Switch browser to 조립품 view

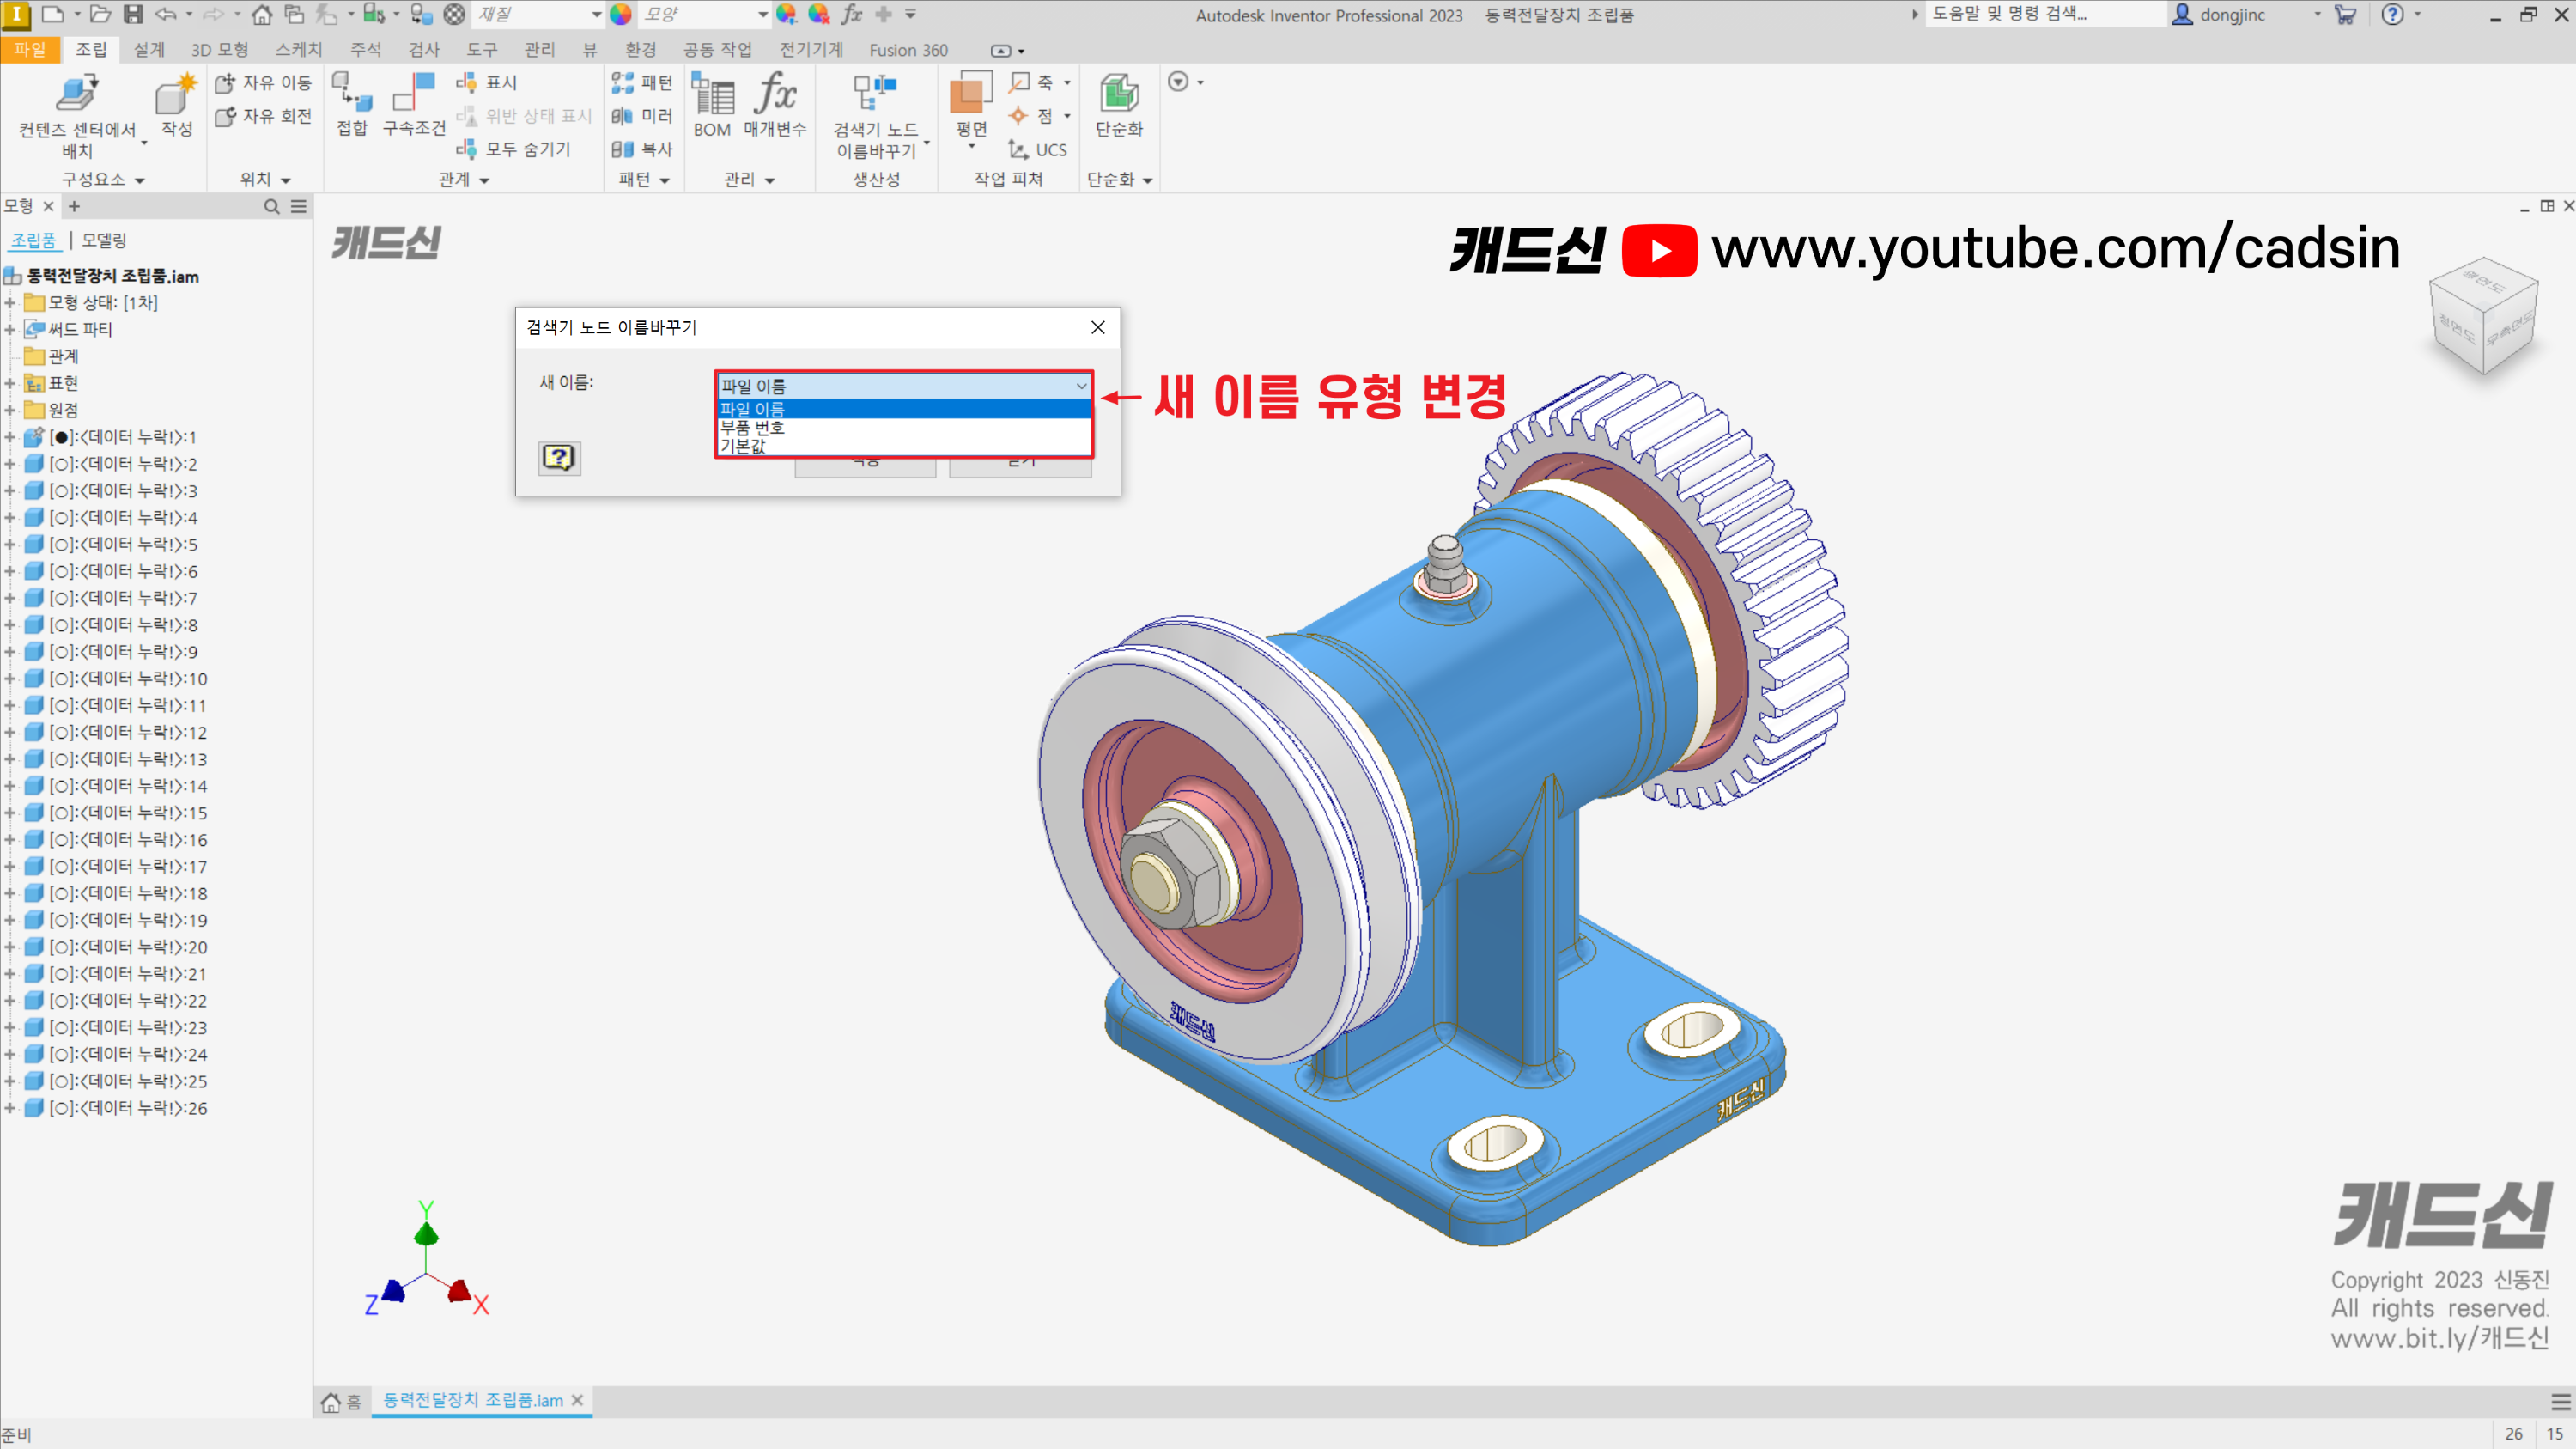click(x=34, y=240)
